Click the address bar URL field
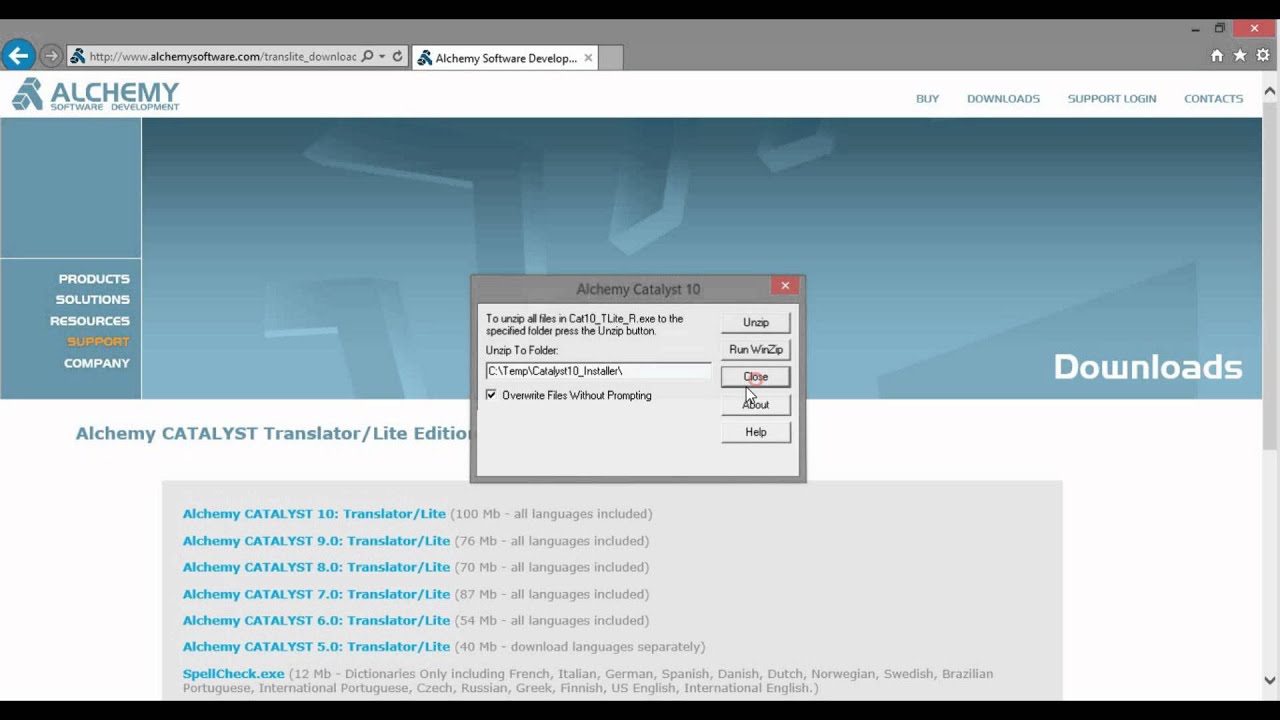This screenshot has height=720, width=1280. [222, 57]
